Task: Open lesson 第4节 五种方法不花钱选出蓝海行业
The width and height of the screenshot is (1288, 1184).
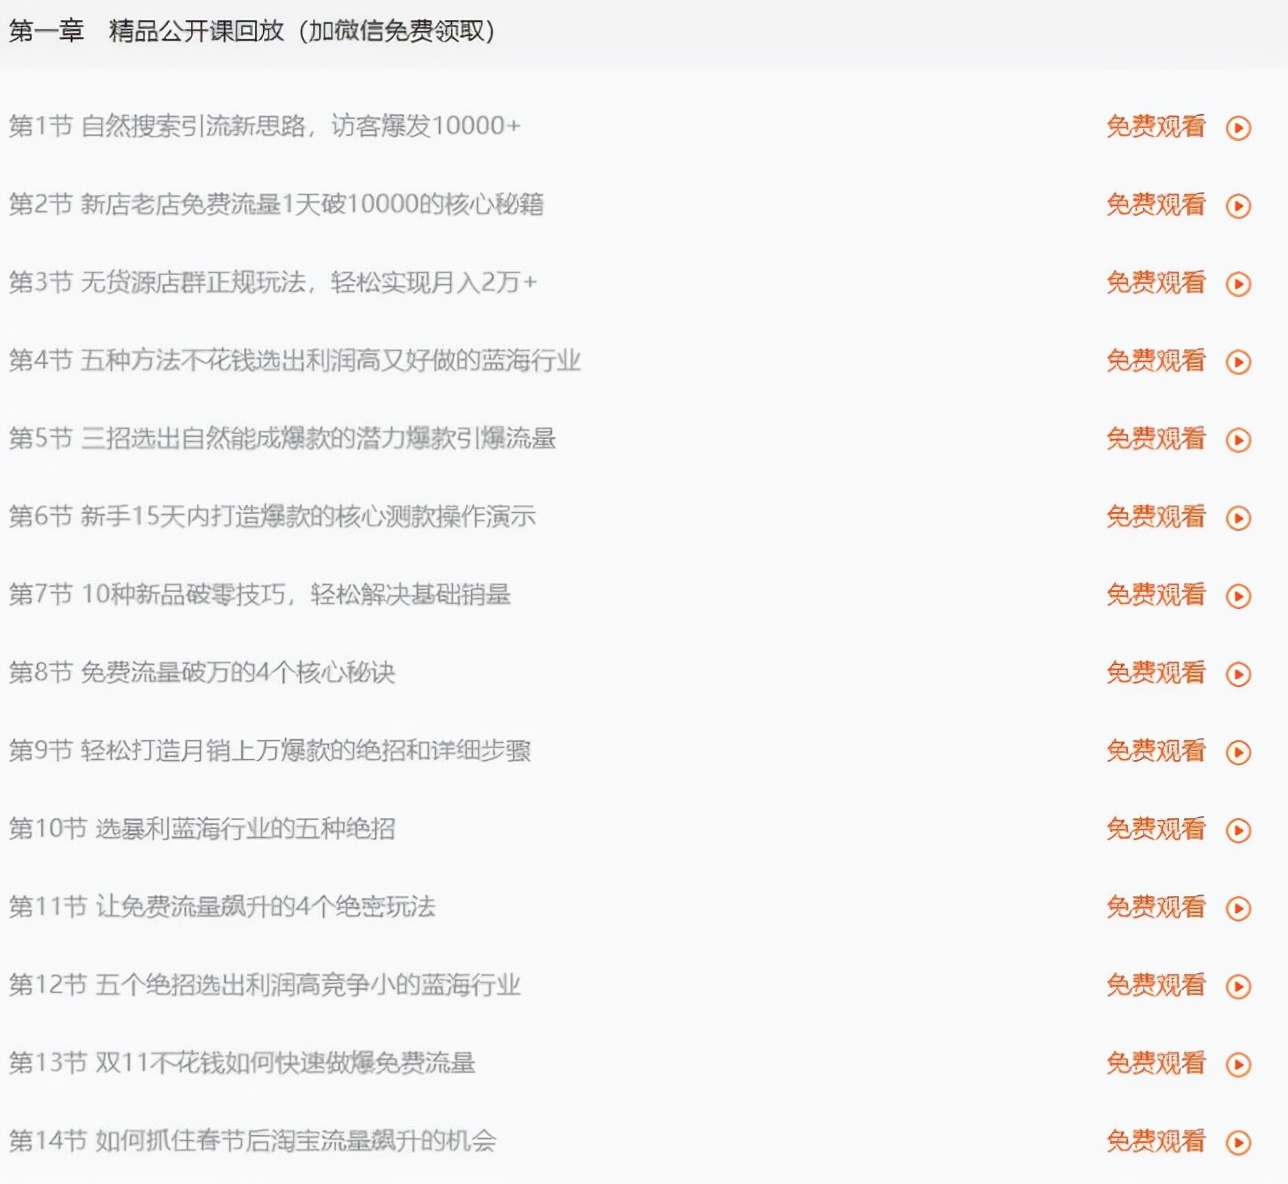Action: pos(295,360)
